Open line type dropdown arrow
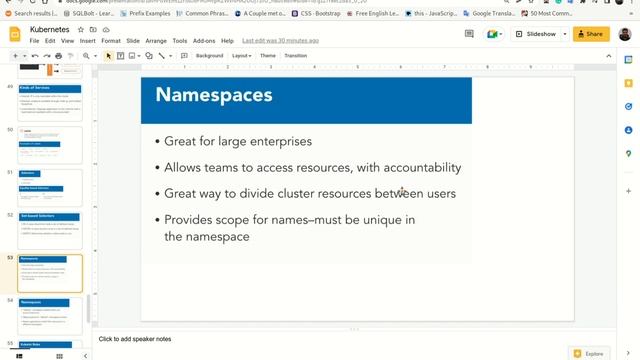 (171, 56)
